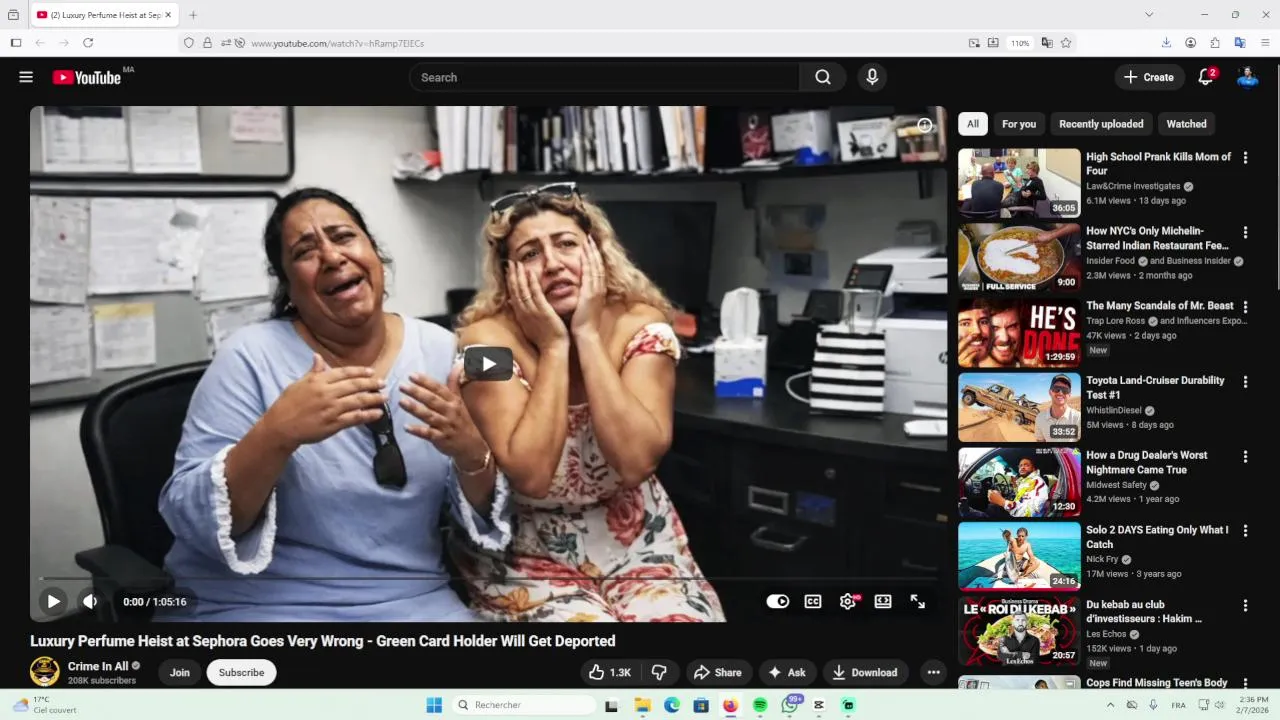Open browser extensions puzzle icon
The image size is (1280, 720).
pos(1215,43)
